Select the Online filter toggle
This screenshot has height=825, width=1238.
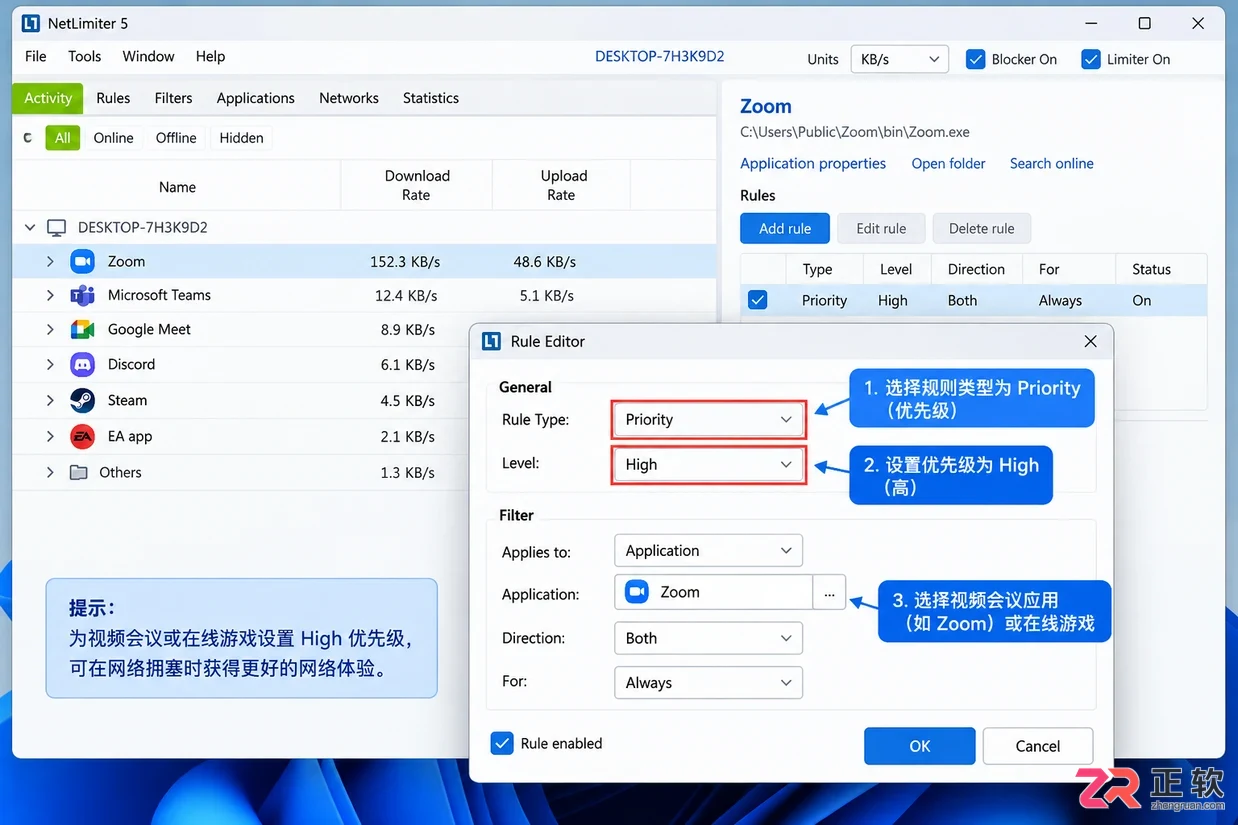[113, 138]
